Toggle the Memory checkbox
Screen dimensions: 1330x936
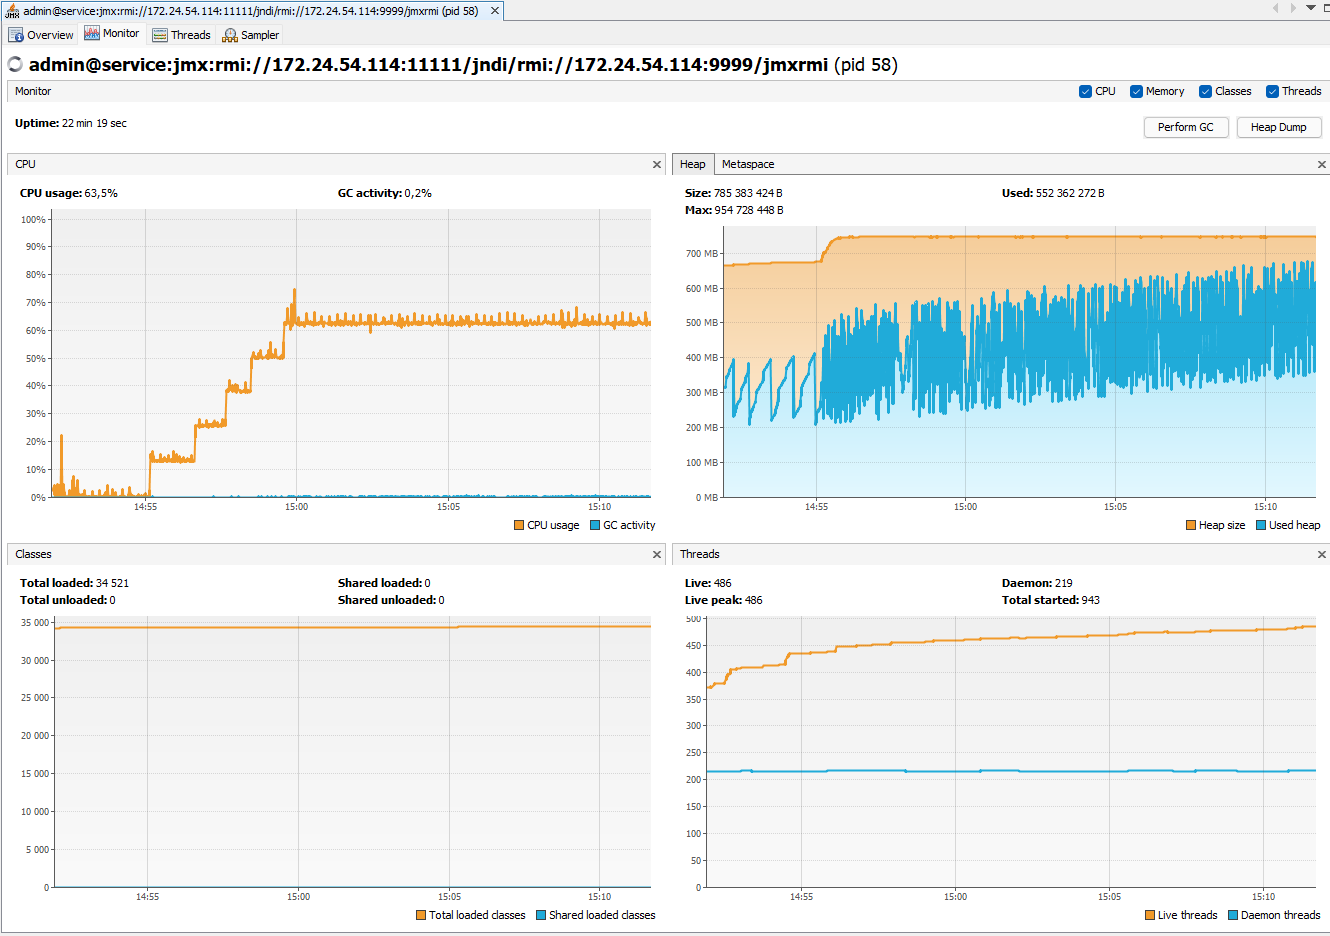click(x=1136, y=92)
